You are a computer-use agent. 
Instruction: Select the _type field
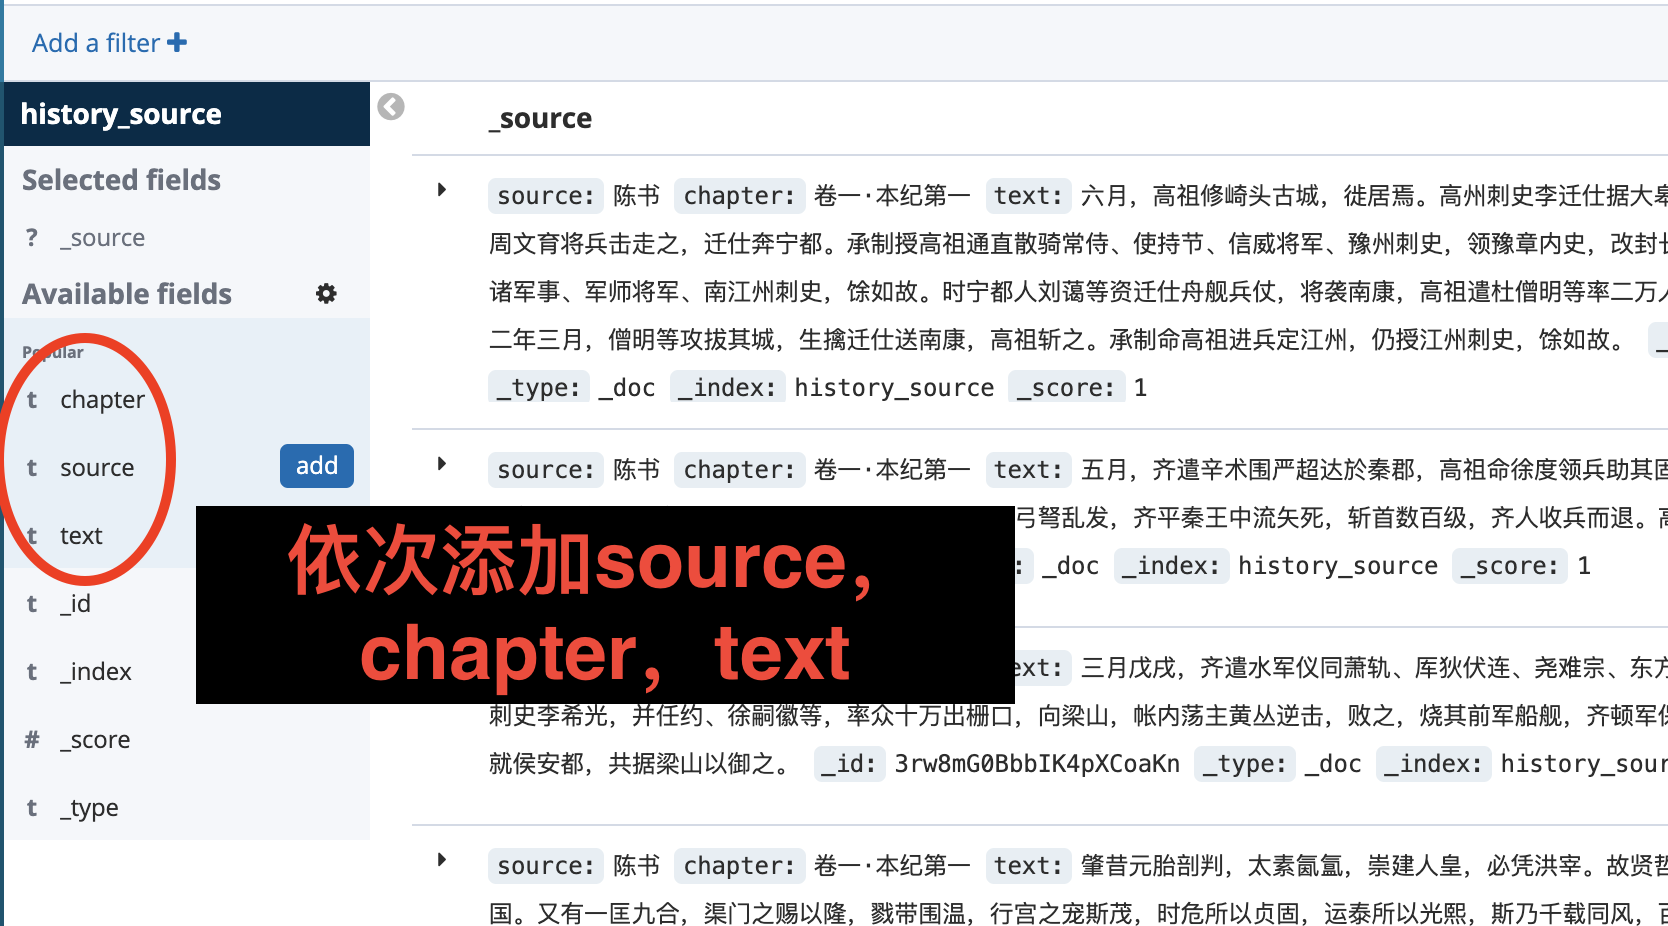click(x=89, y=808)
